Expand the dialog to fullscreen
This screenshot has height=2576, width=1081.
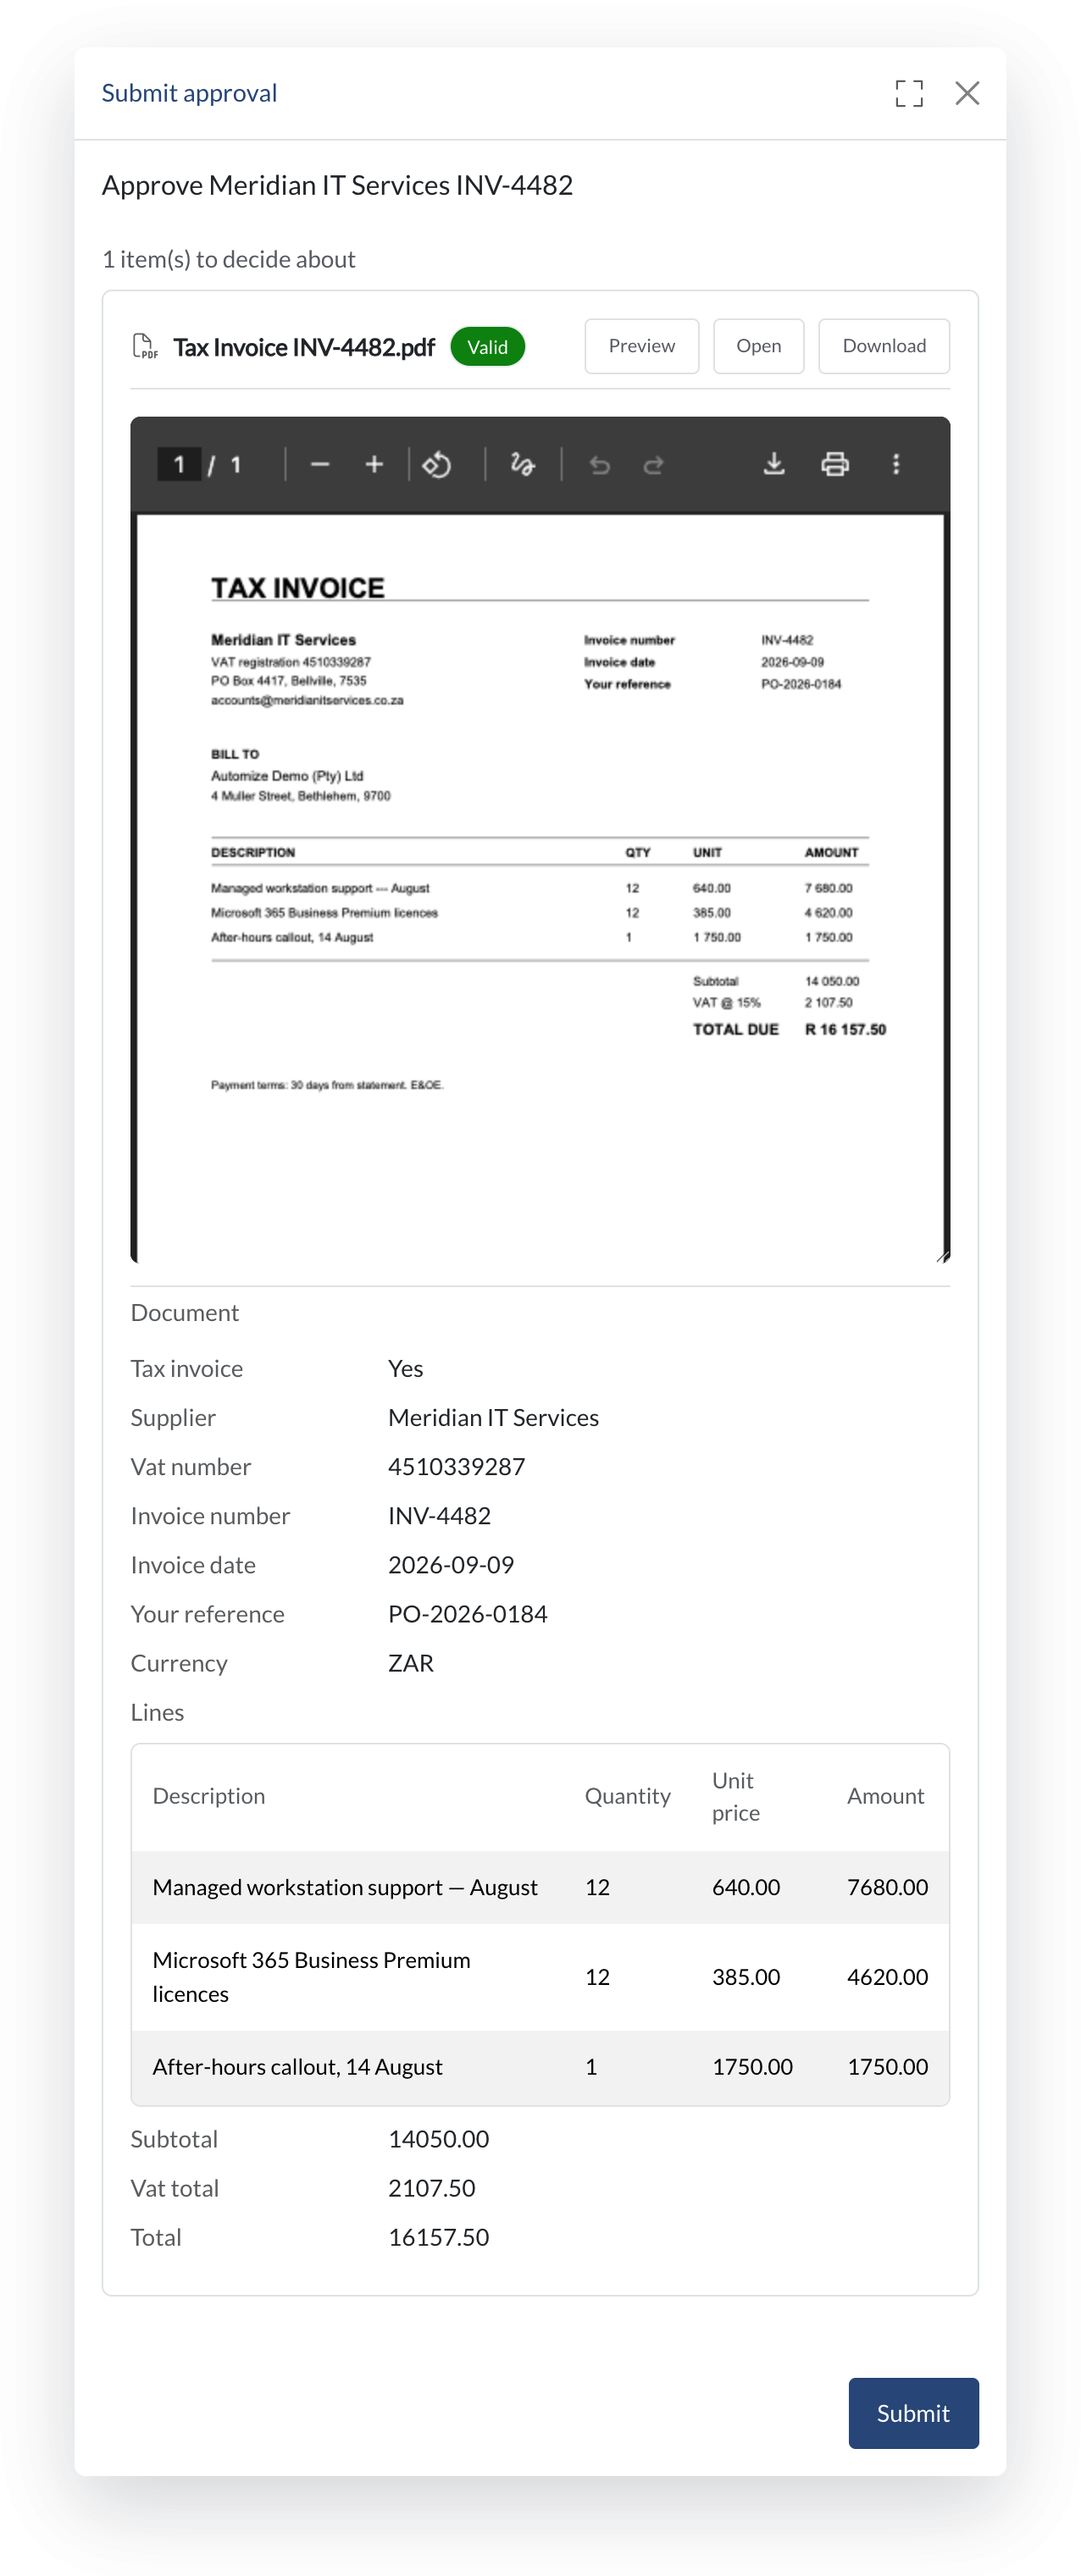point(908,93)
